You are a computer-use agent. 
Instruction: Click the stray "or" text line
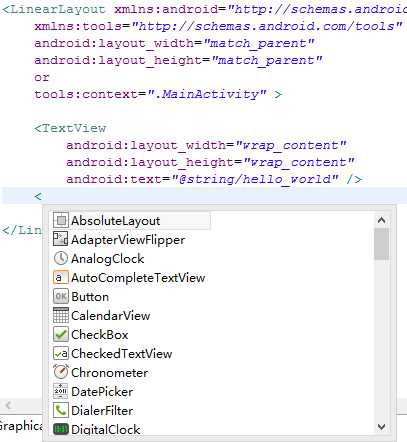[42, 78]
